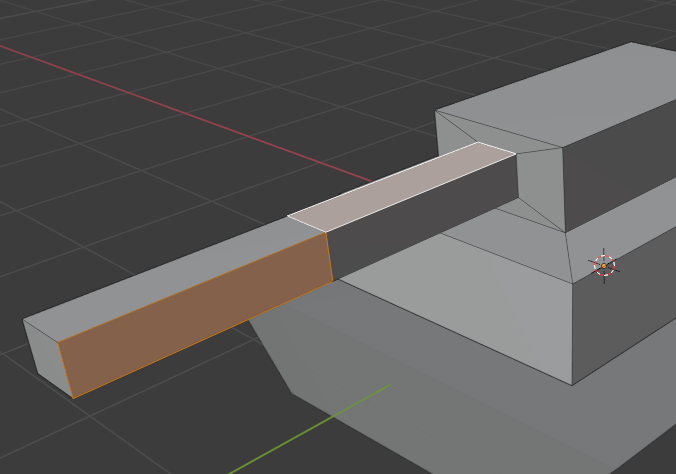Click the 3D cursor crosshair on the block

[x=604, y=266]
